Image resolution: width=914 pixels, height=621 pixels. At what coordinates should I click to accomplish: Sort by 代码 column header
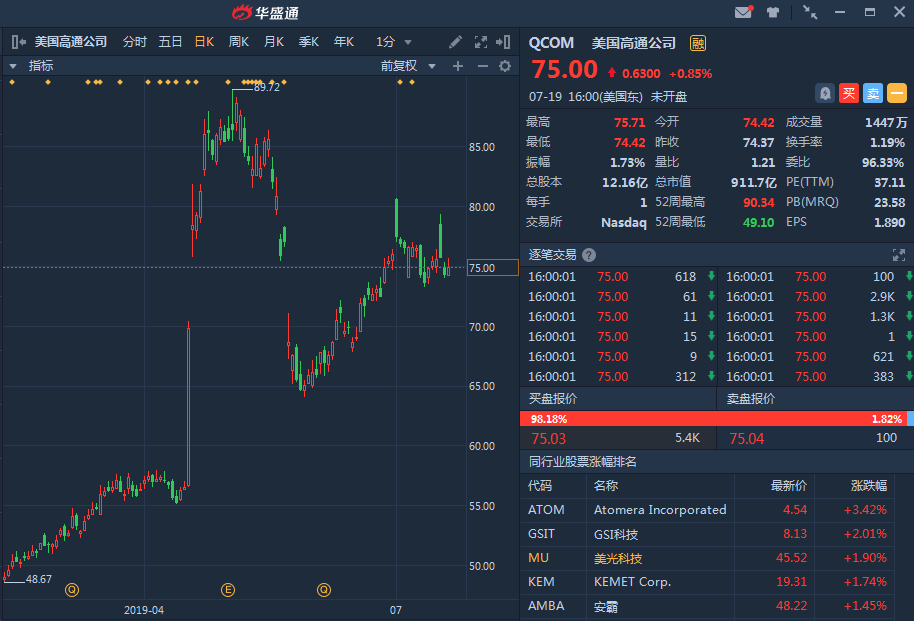(x=540, y=486)
